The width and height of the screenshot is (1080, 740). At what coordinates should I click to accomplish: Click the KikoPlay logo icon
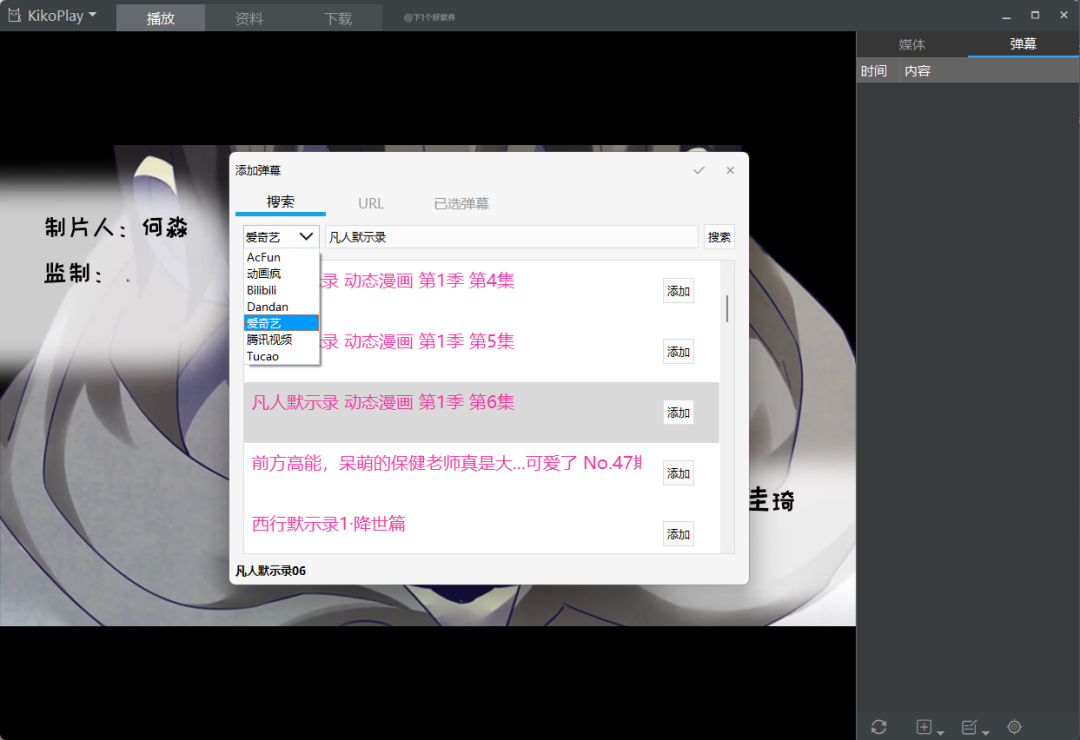tap(14, 15)
